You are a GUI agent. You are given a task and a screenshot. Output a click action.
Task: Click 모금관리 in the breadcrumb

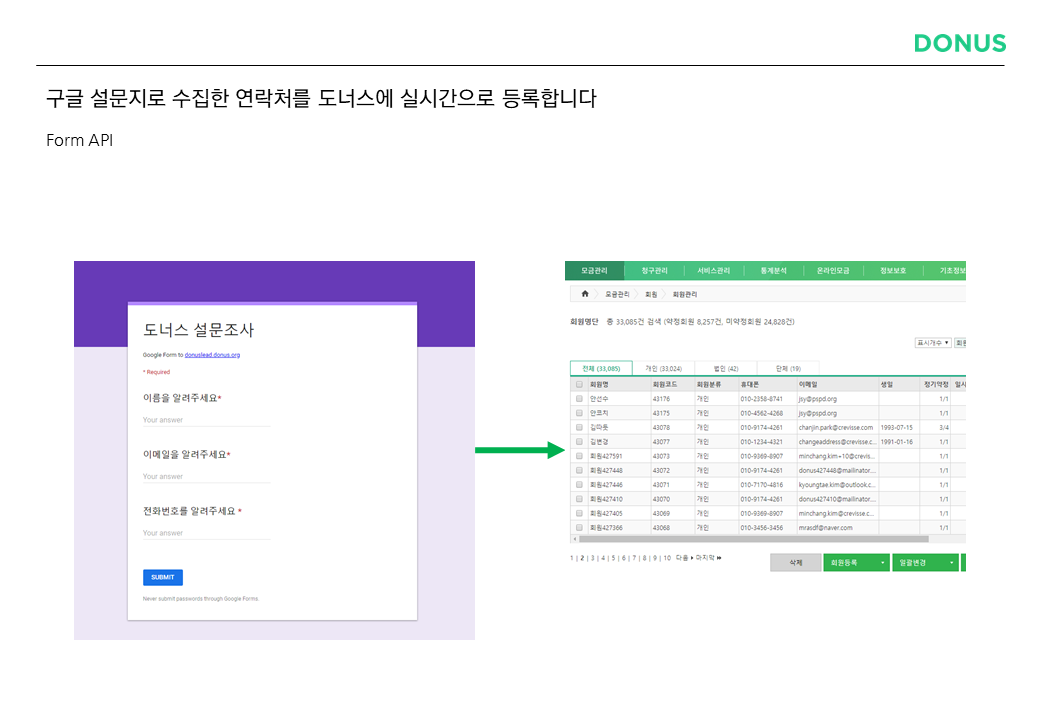(617, 294)
